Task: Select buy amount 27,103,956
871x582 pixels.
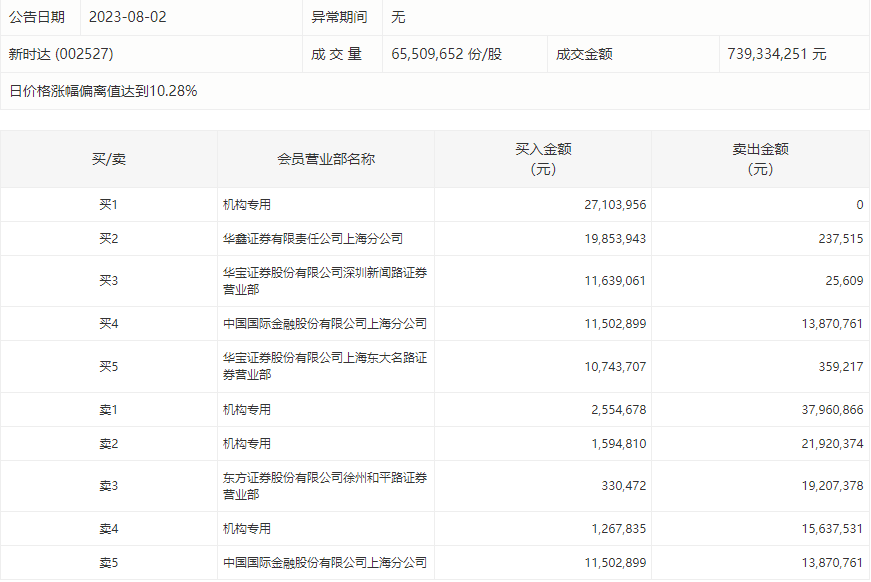Action: [x=615, y=204]
